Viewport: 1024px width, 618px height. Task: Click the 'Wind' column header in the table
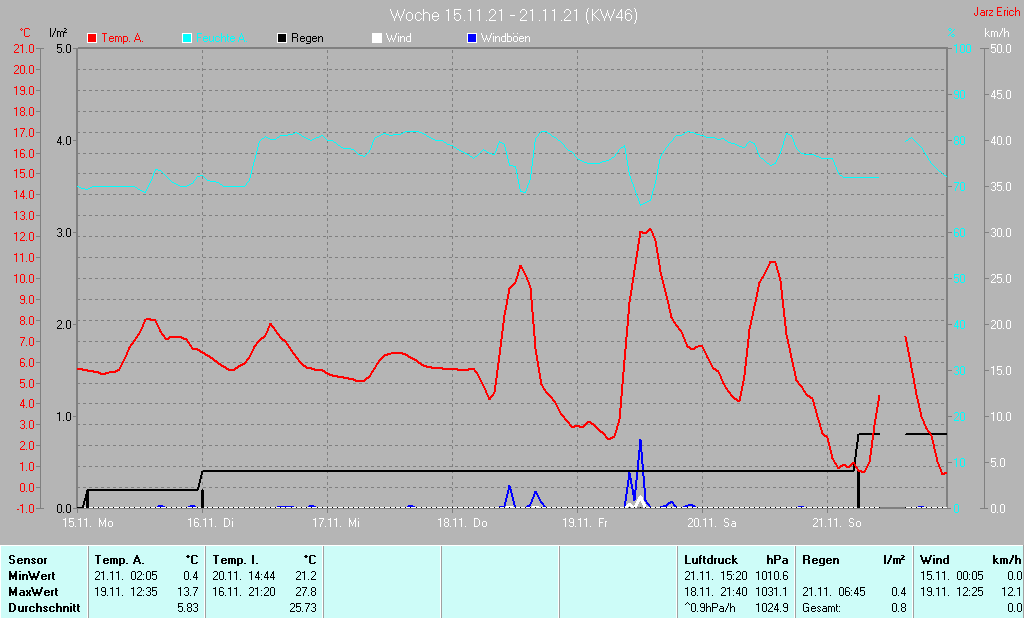tap(935, 560)
